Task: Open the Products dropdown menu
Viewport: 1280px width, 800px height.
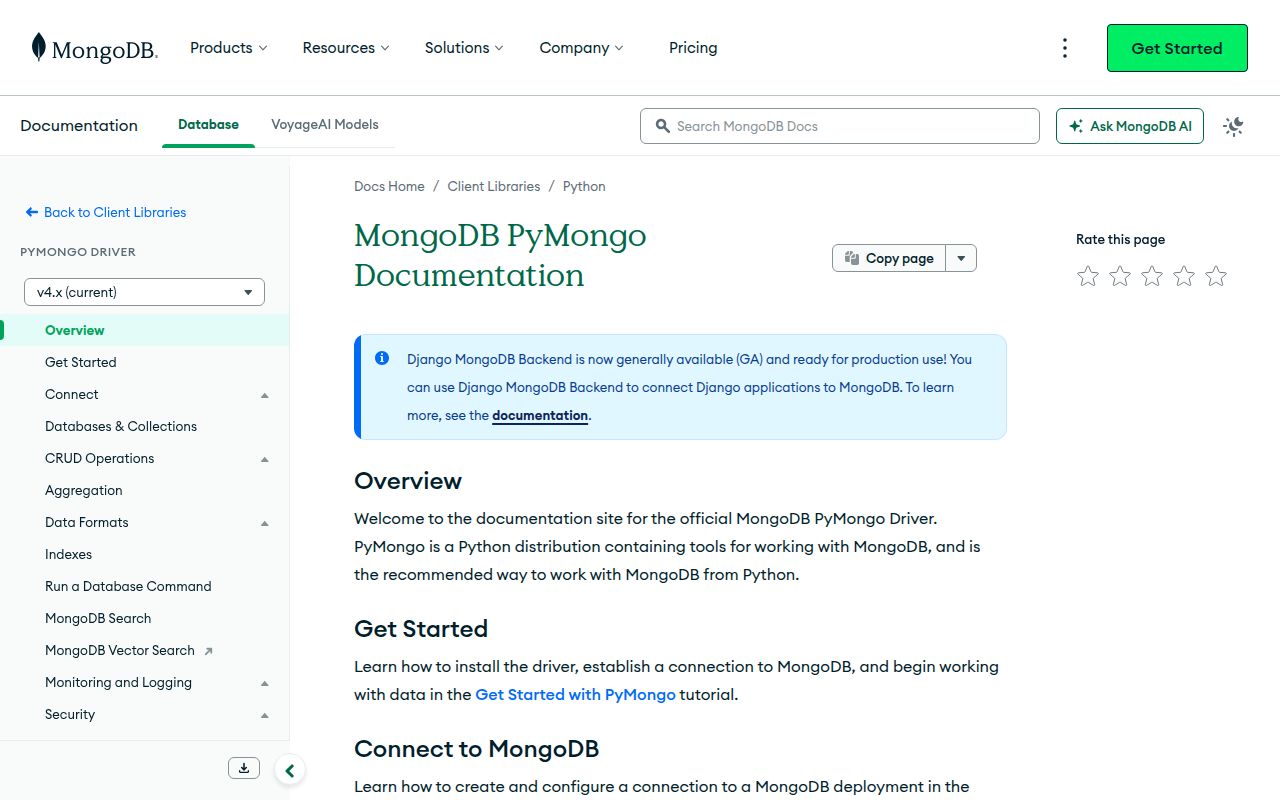Action: [229, 48]
